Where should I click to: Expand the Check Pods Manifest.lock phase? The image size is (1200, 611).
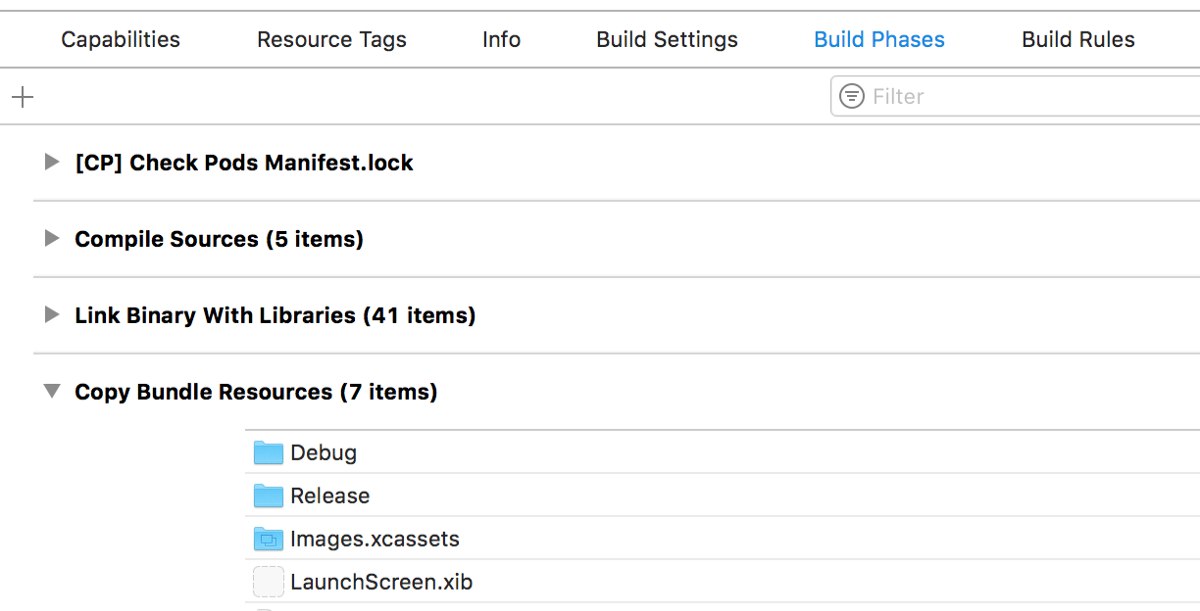click(x=52, y=162)
